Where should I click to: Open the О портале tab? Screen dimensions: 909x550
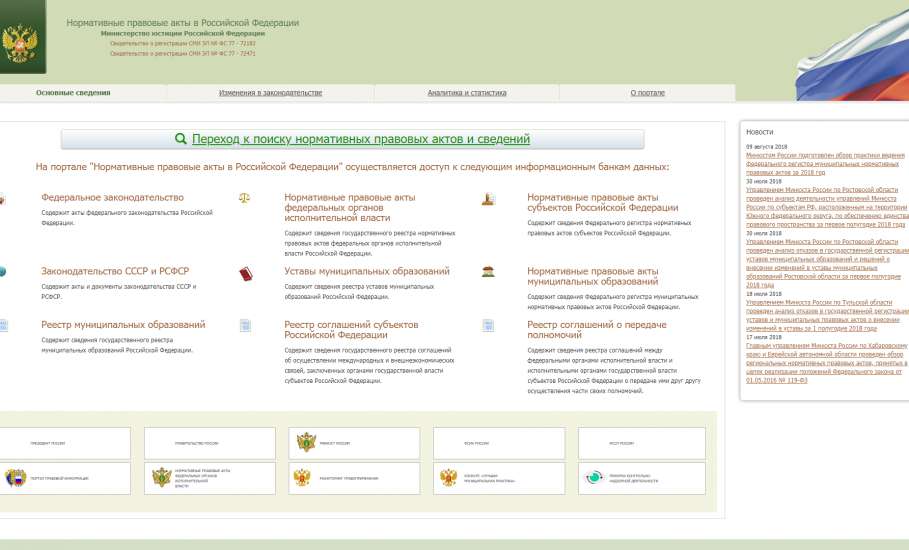point(648,93)
